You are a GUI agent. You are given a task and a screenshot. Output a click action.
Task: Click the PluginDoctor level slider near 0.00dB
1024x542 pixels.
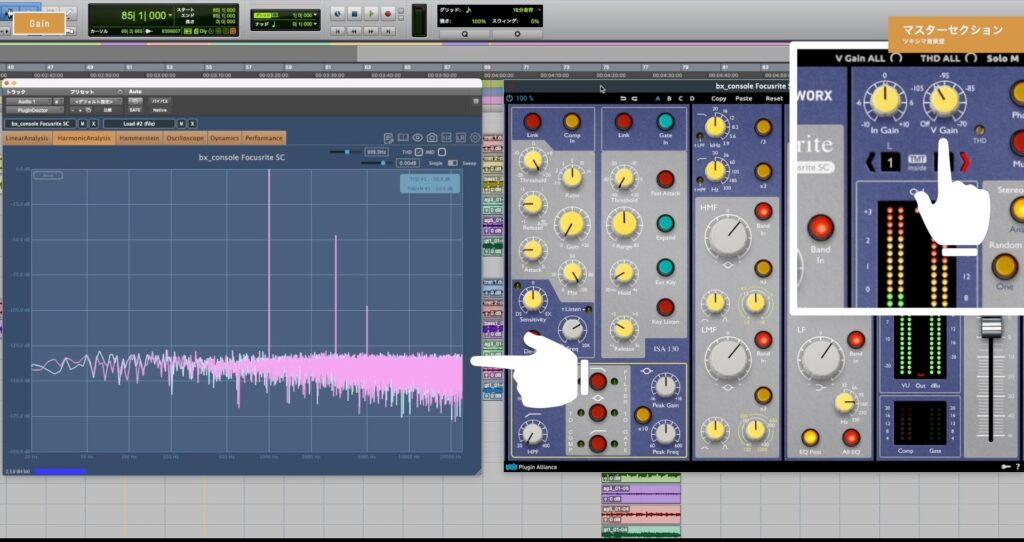(x=379, y=163)
